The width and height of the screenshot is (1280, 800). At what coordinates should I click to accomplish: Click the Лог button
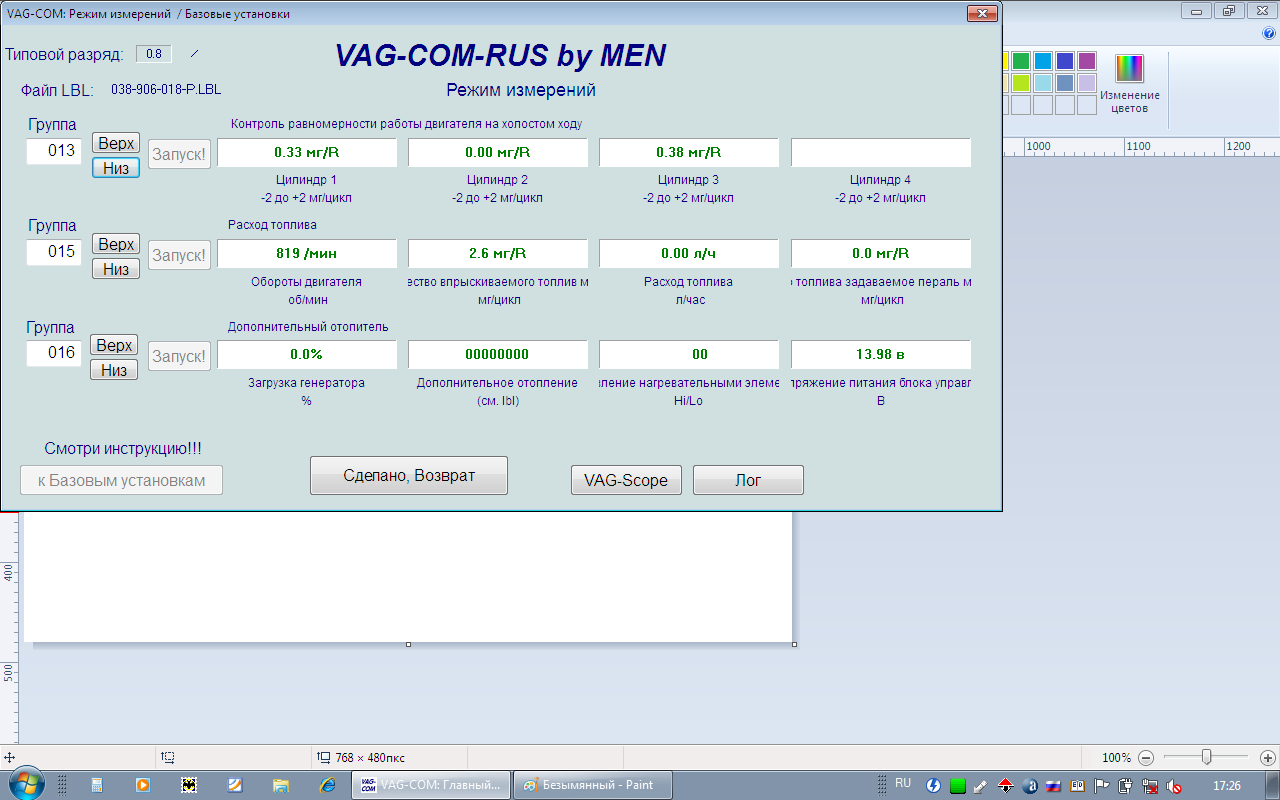pyautogui.click(x=748, y=480)
